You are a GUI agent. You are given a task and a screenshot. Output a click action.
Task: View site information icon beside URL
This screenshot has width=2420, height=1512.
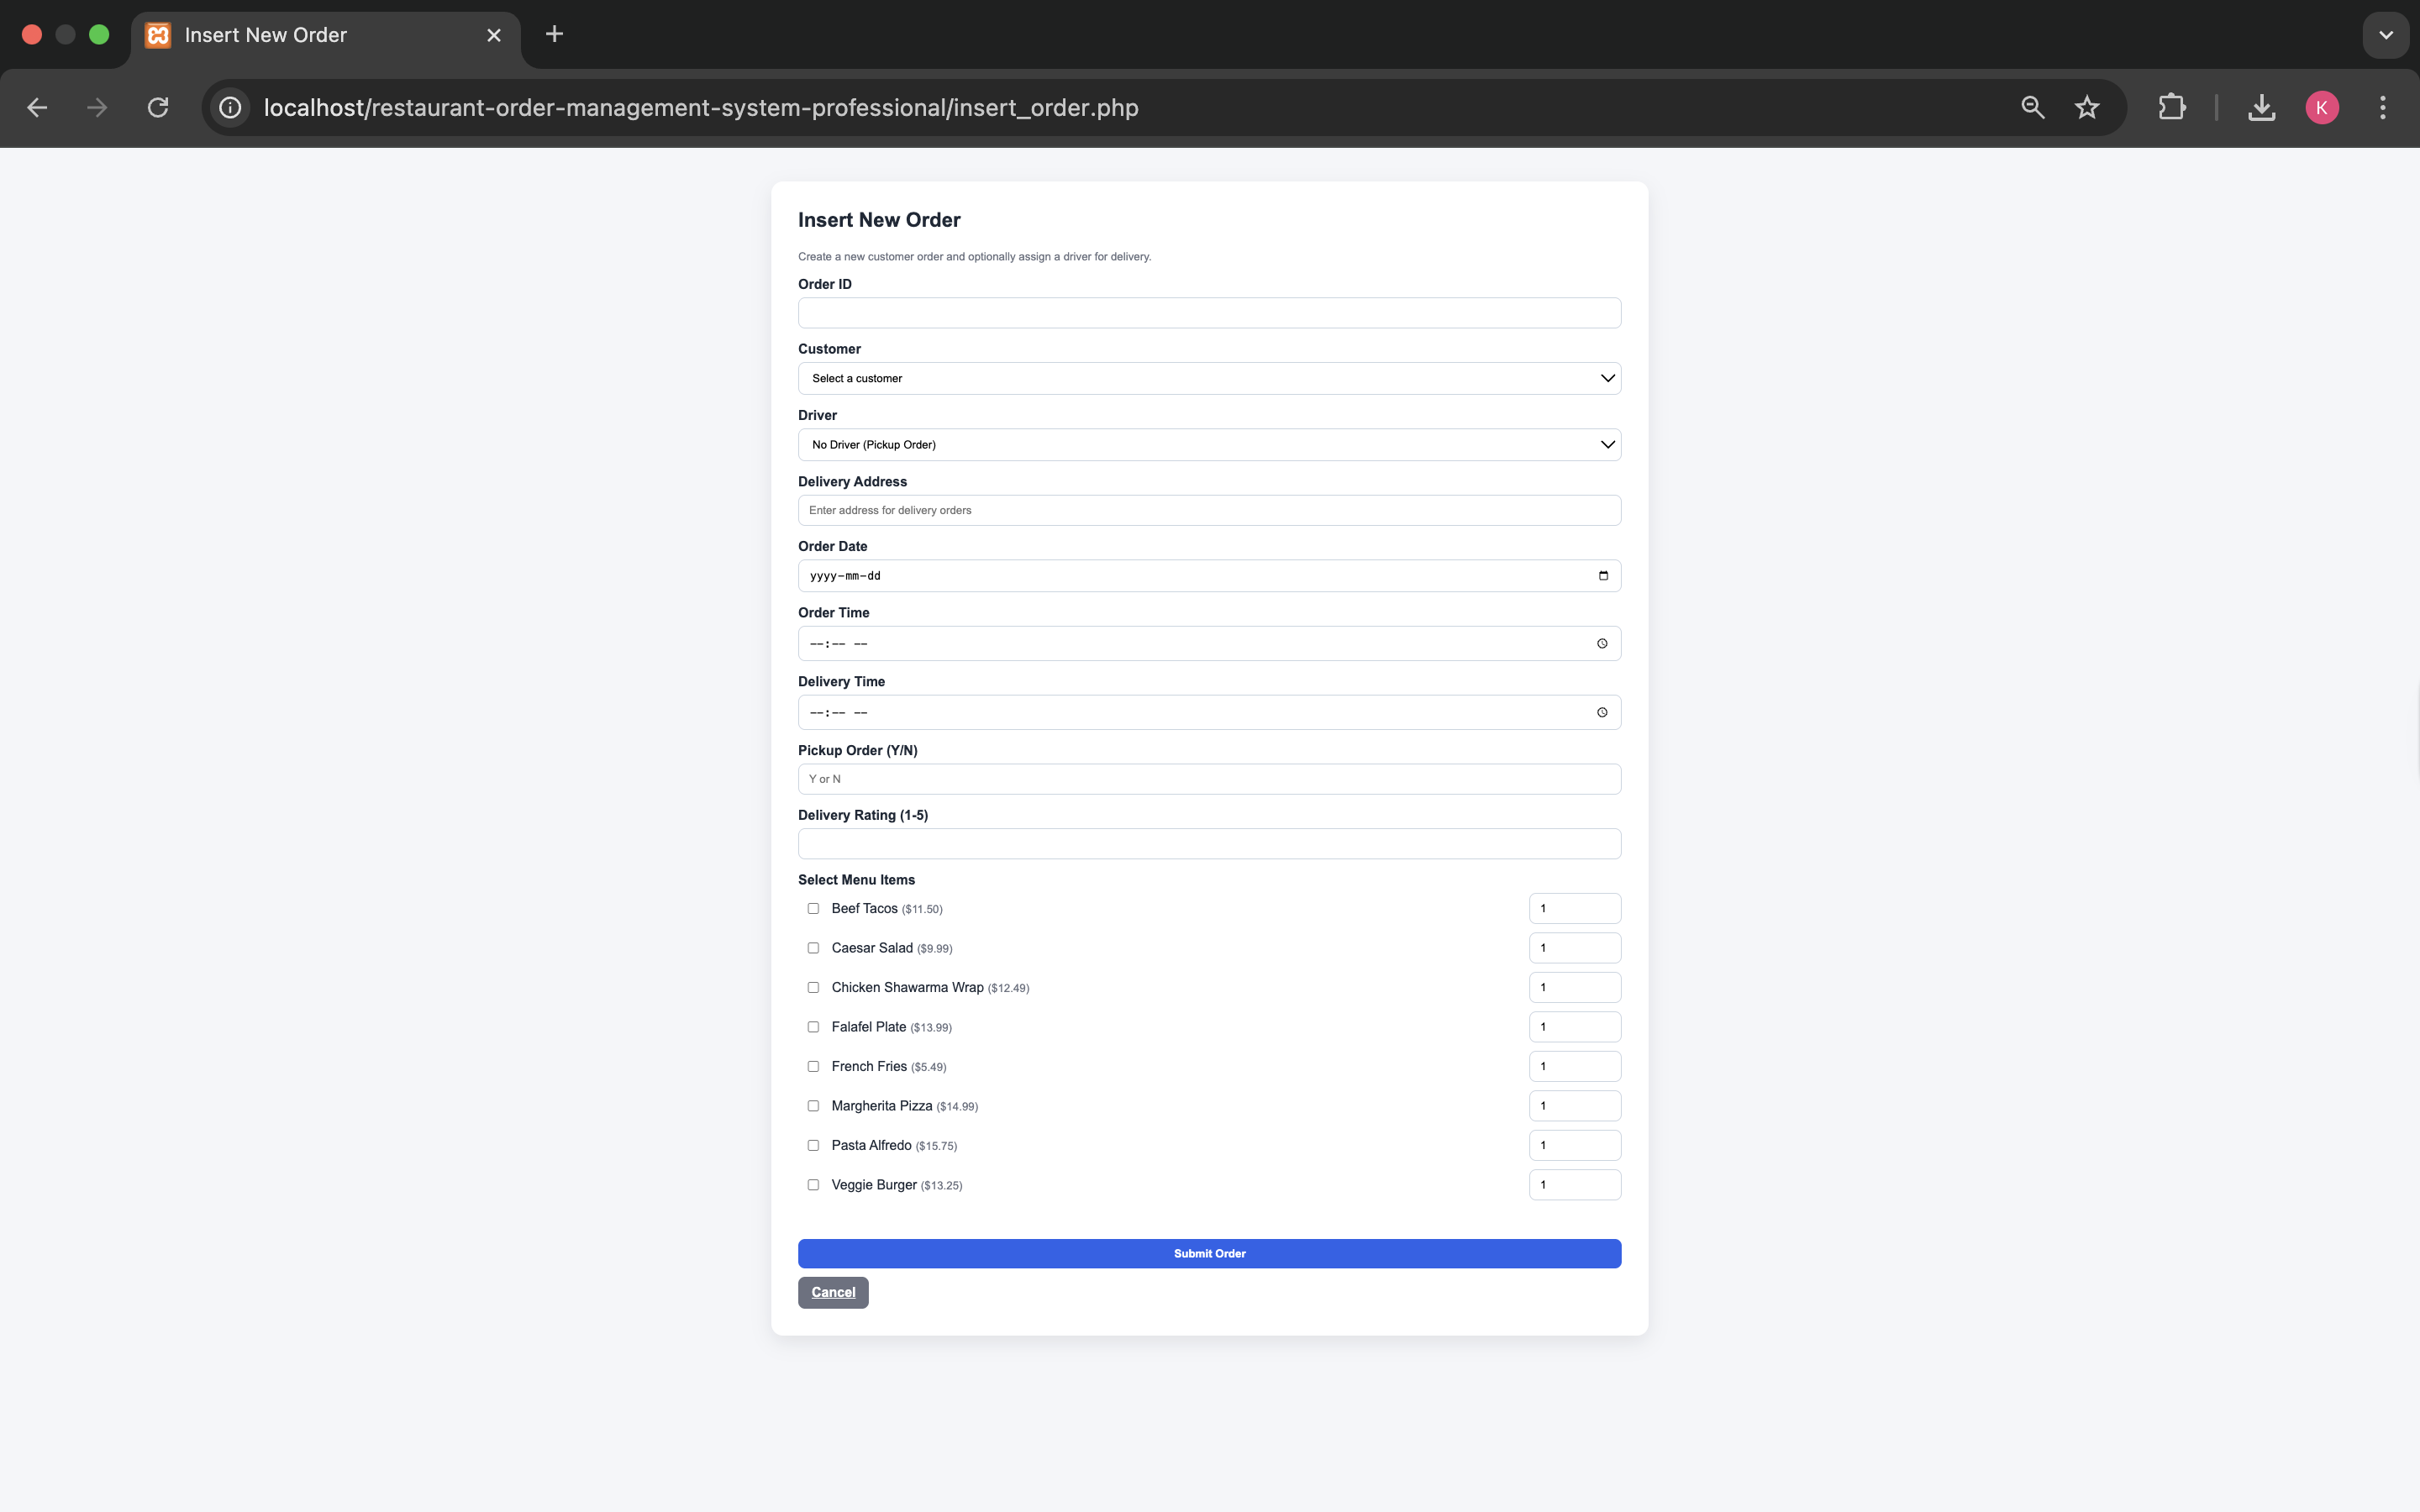pos(230,108)
